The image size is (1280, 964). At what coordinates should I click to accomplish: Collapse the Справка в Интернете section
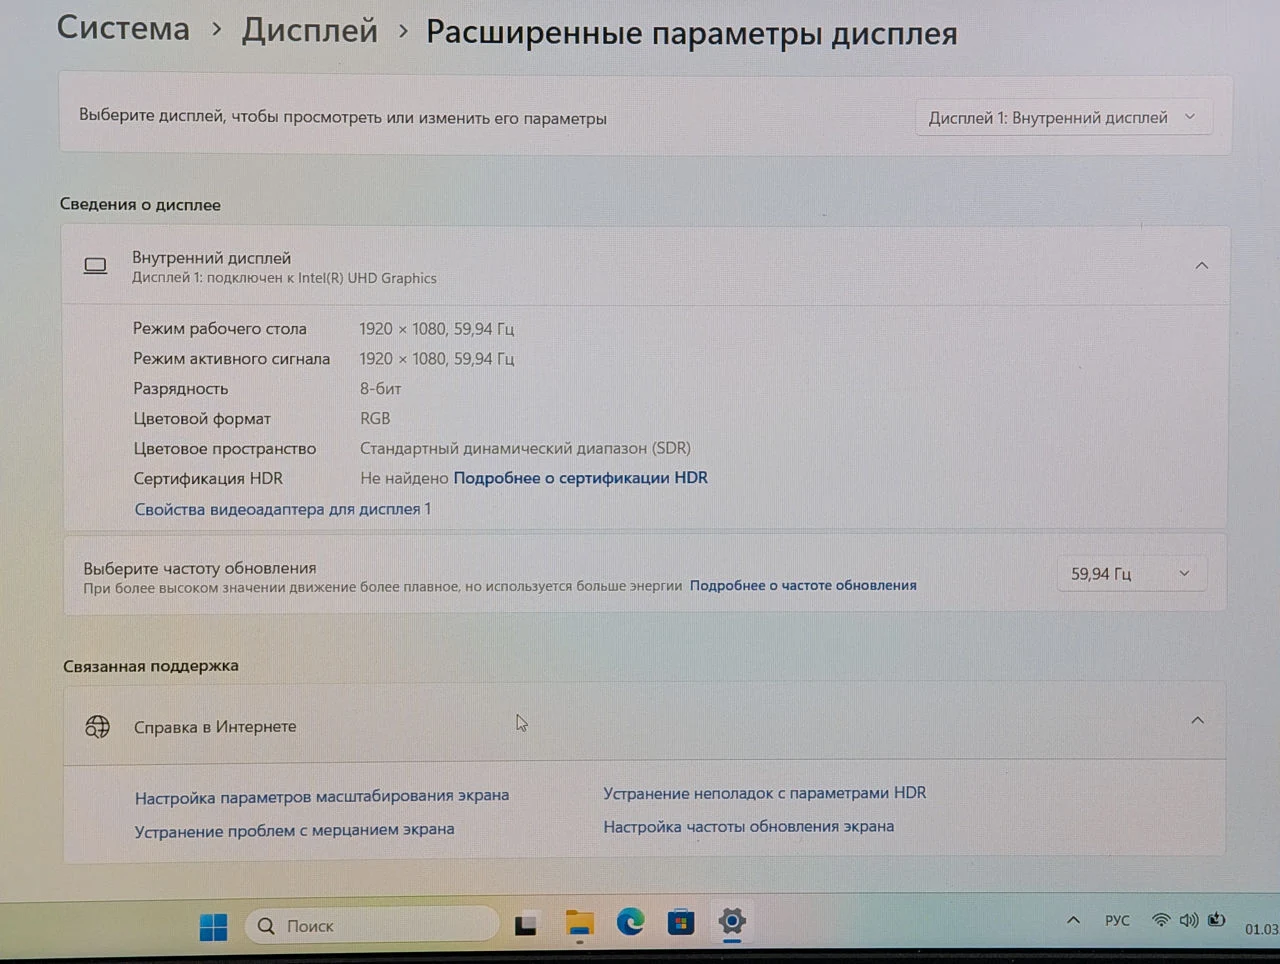pos(1197,720)
